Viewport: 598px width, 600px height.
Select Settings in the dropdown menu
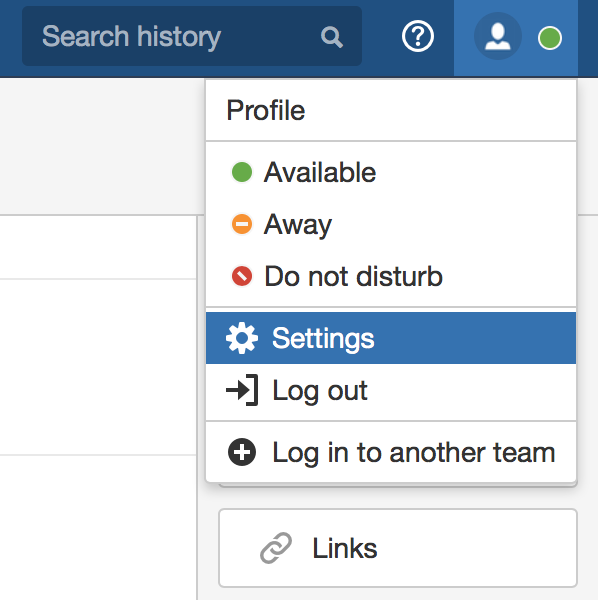391,338
